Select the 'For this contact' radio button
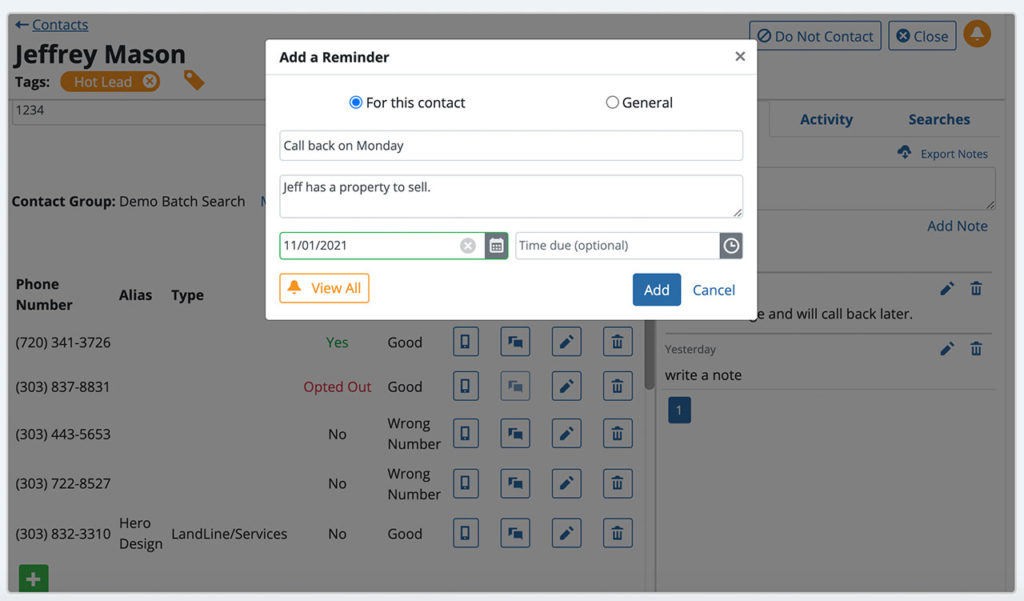 pos(356,102)
